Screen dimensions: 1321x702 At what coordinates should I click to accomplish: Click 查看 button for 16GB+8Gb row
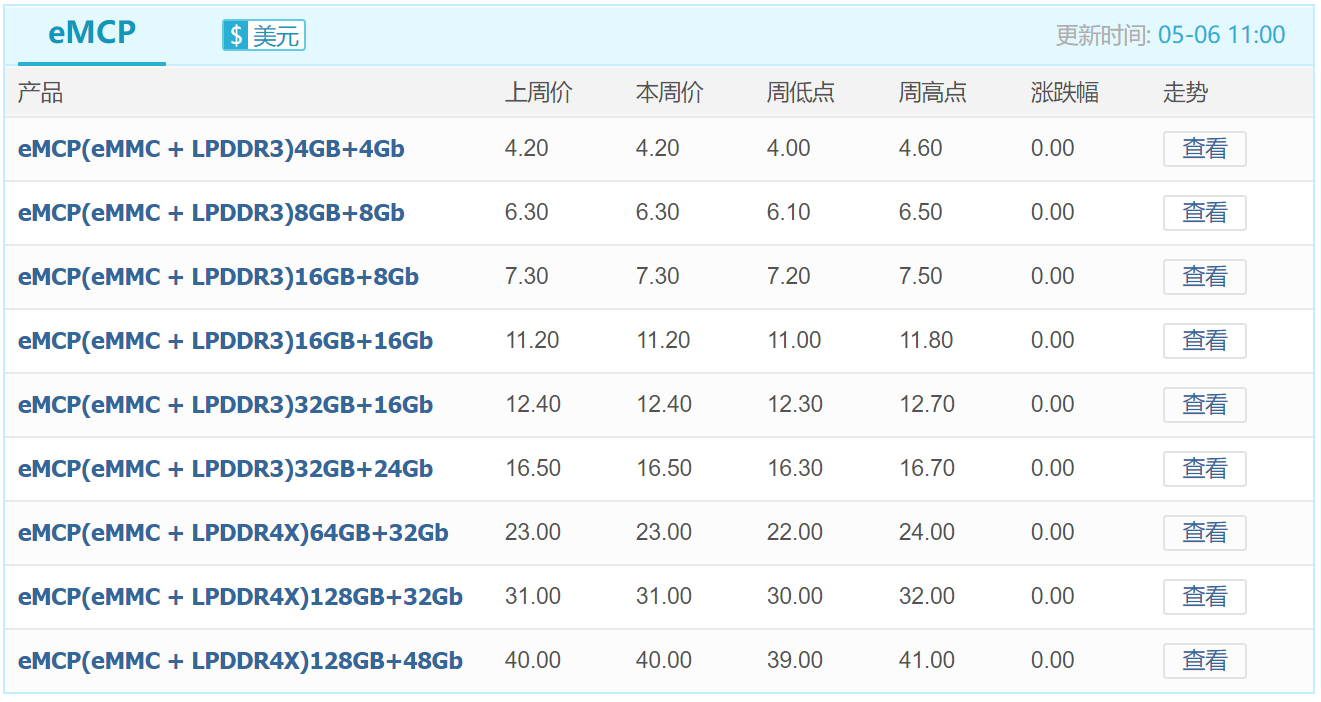coord(1204,277)
